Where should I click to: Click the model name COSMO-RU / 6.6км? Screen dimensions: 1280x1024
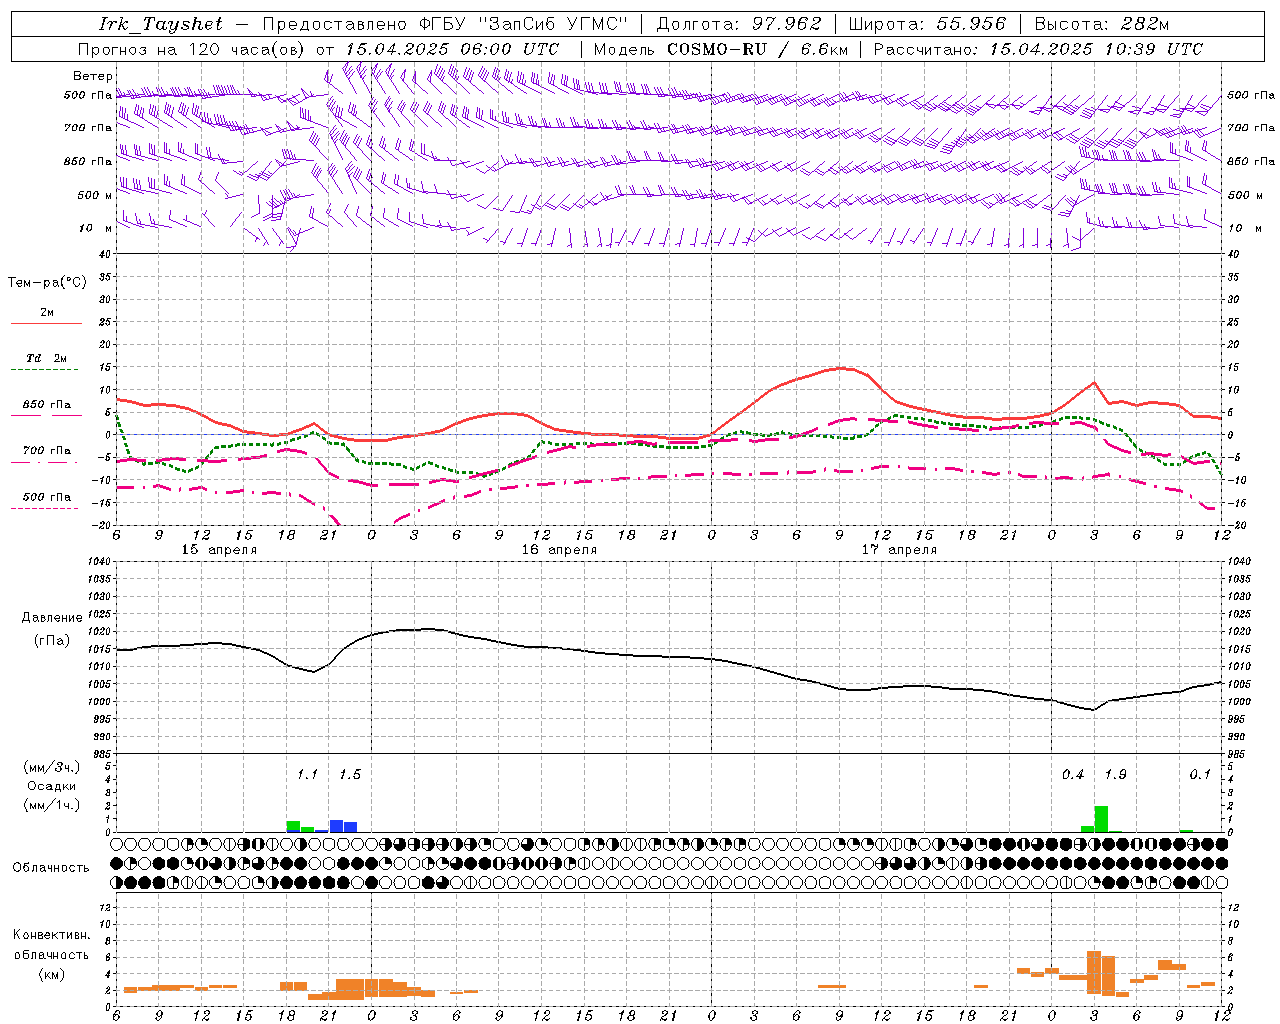[757, 49]
